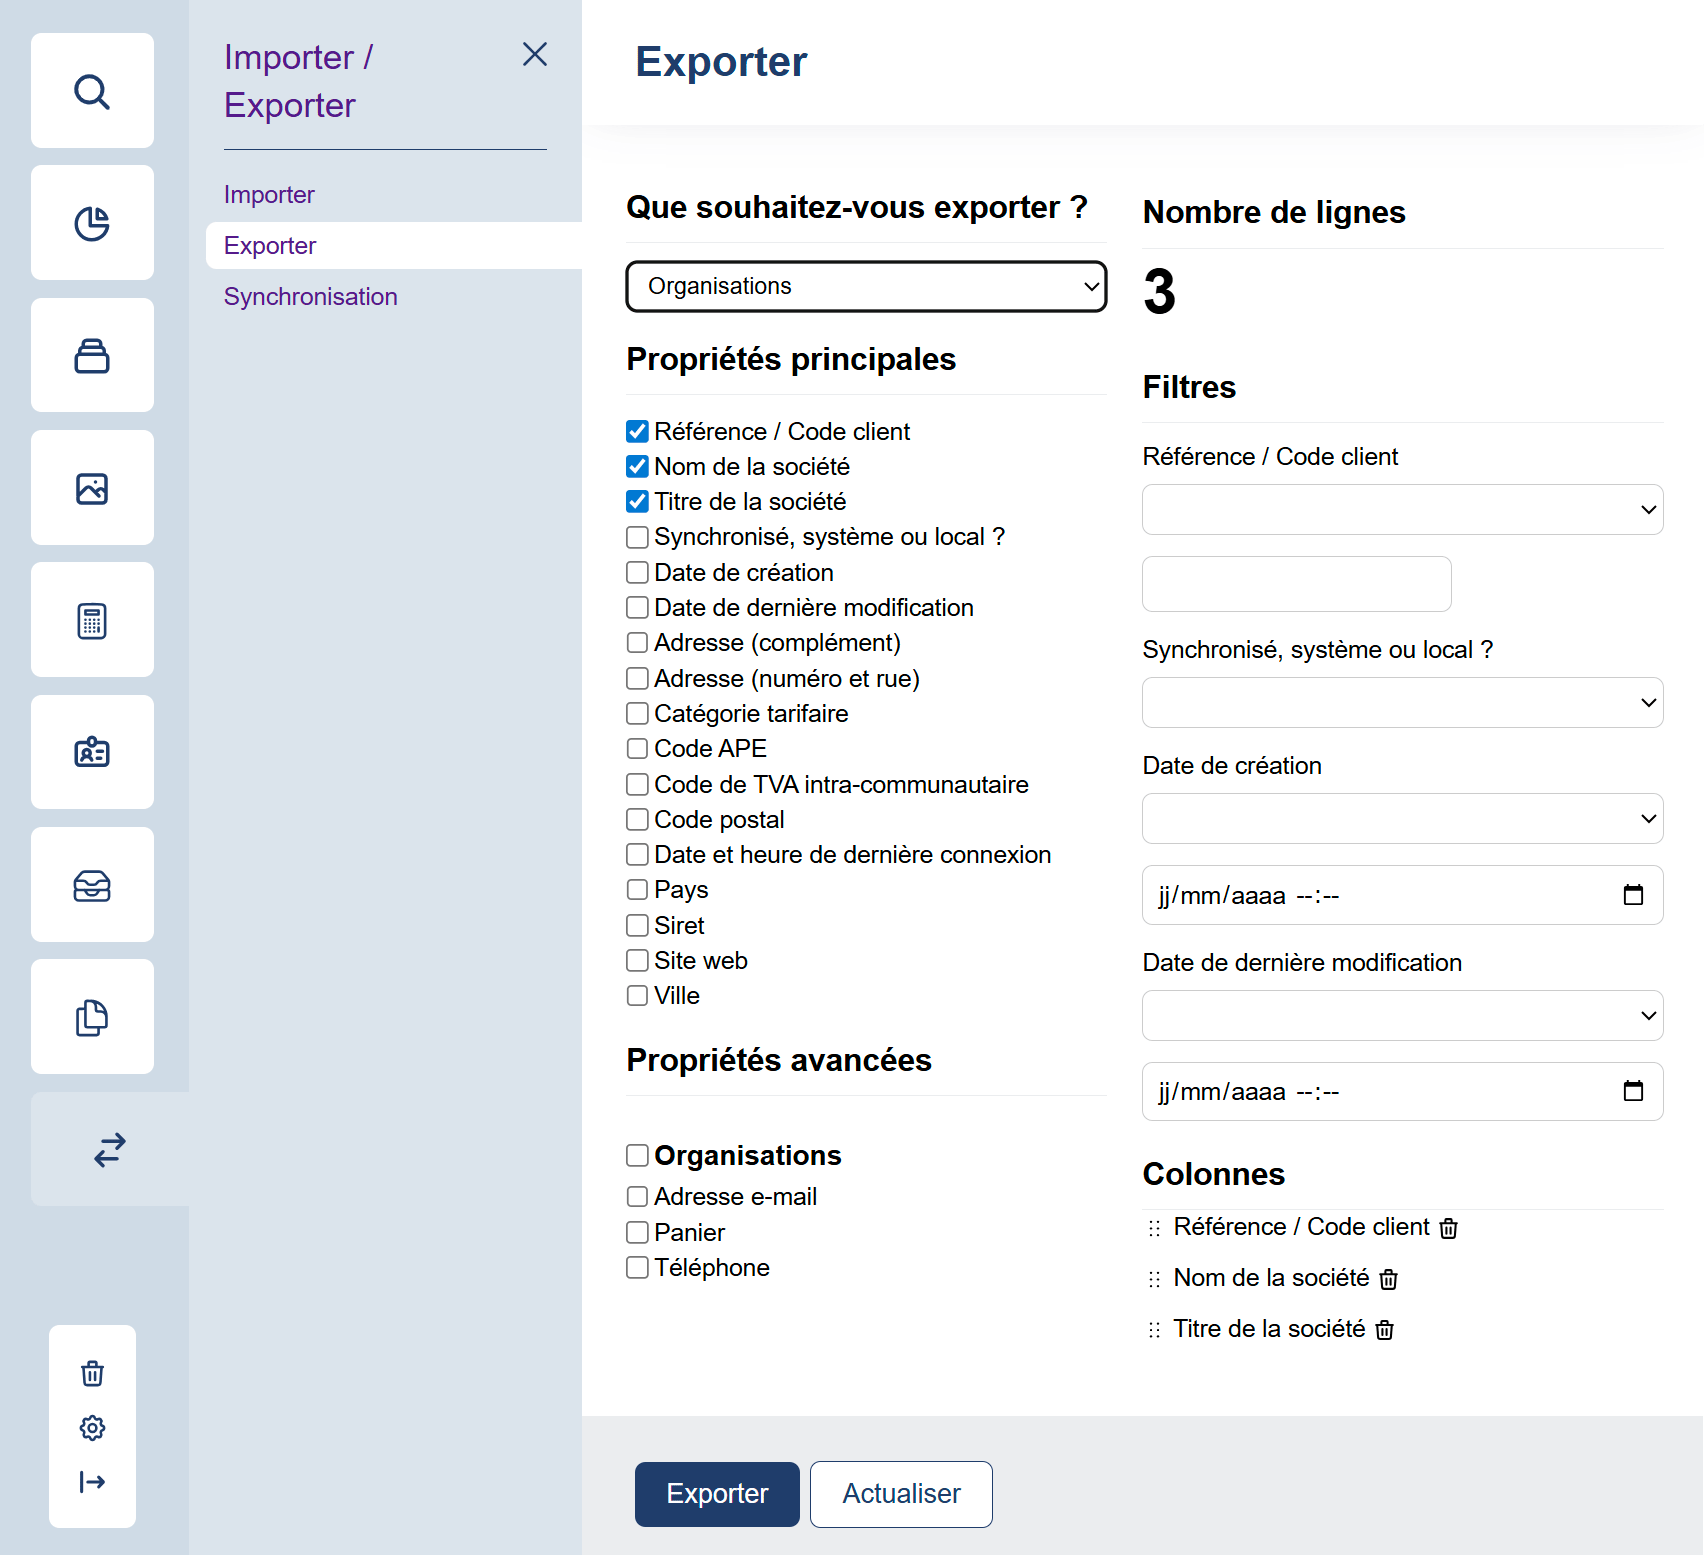The image size is (1704, 1555).
Task: Click the logout arrow icon
Action: [x=92, y=1481]
